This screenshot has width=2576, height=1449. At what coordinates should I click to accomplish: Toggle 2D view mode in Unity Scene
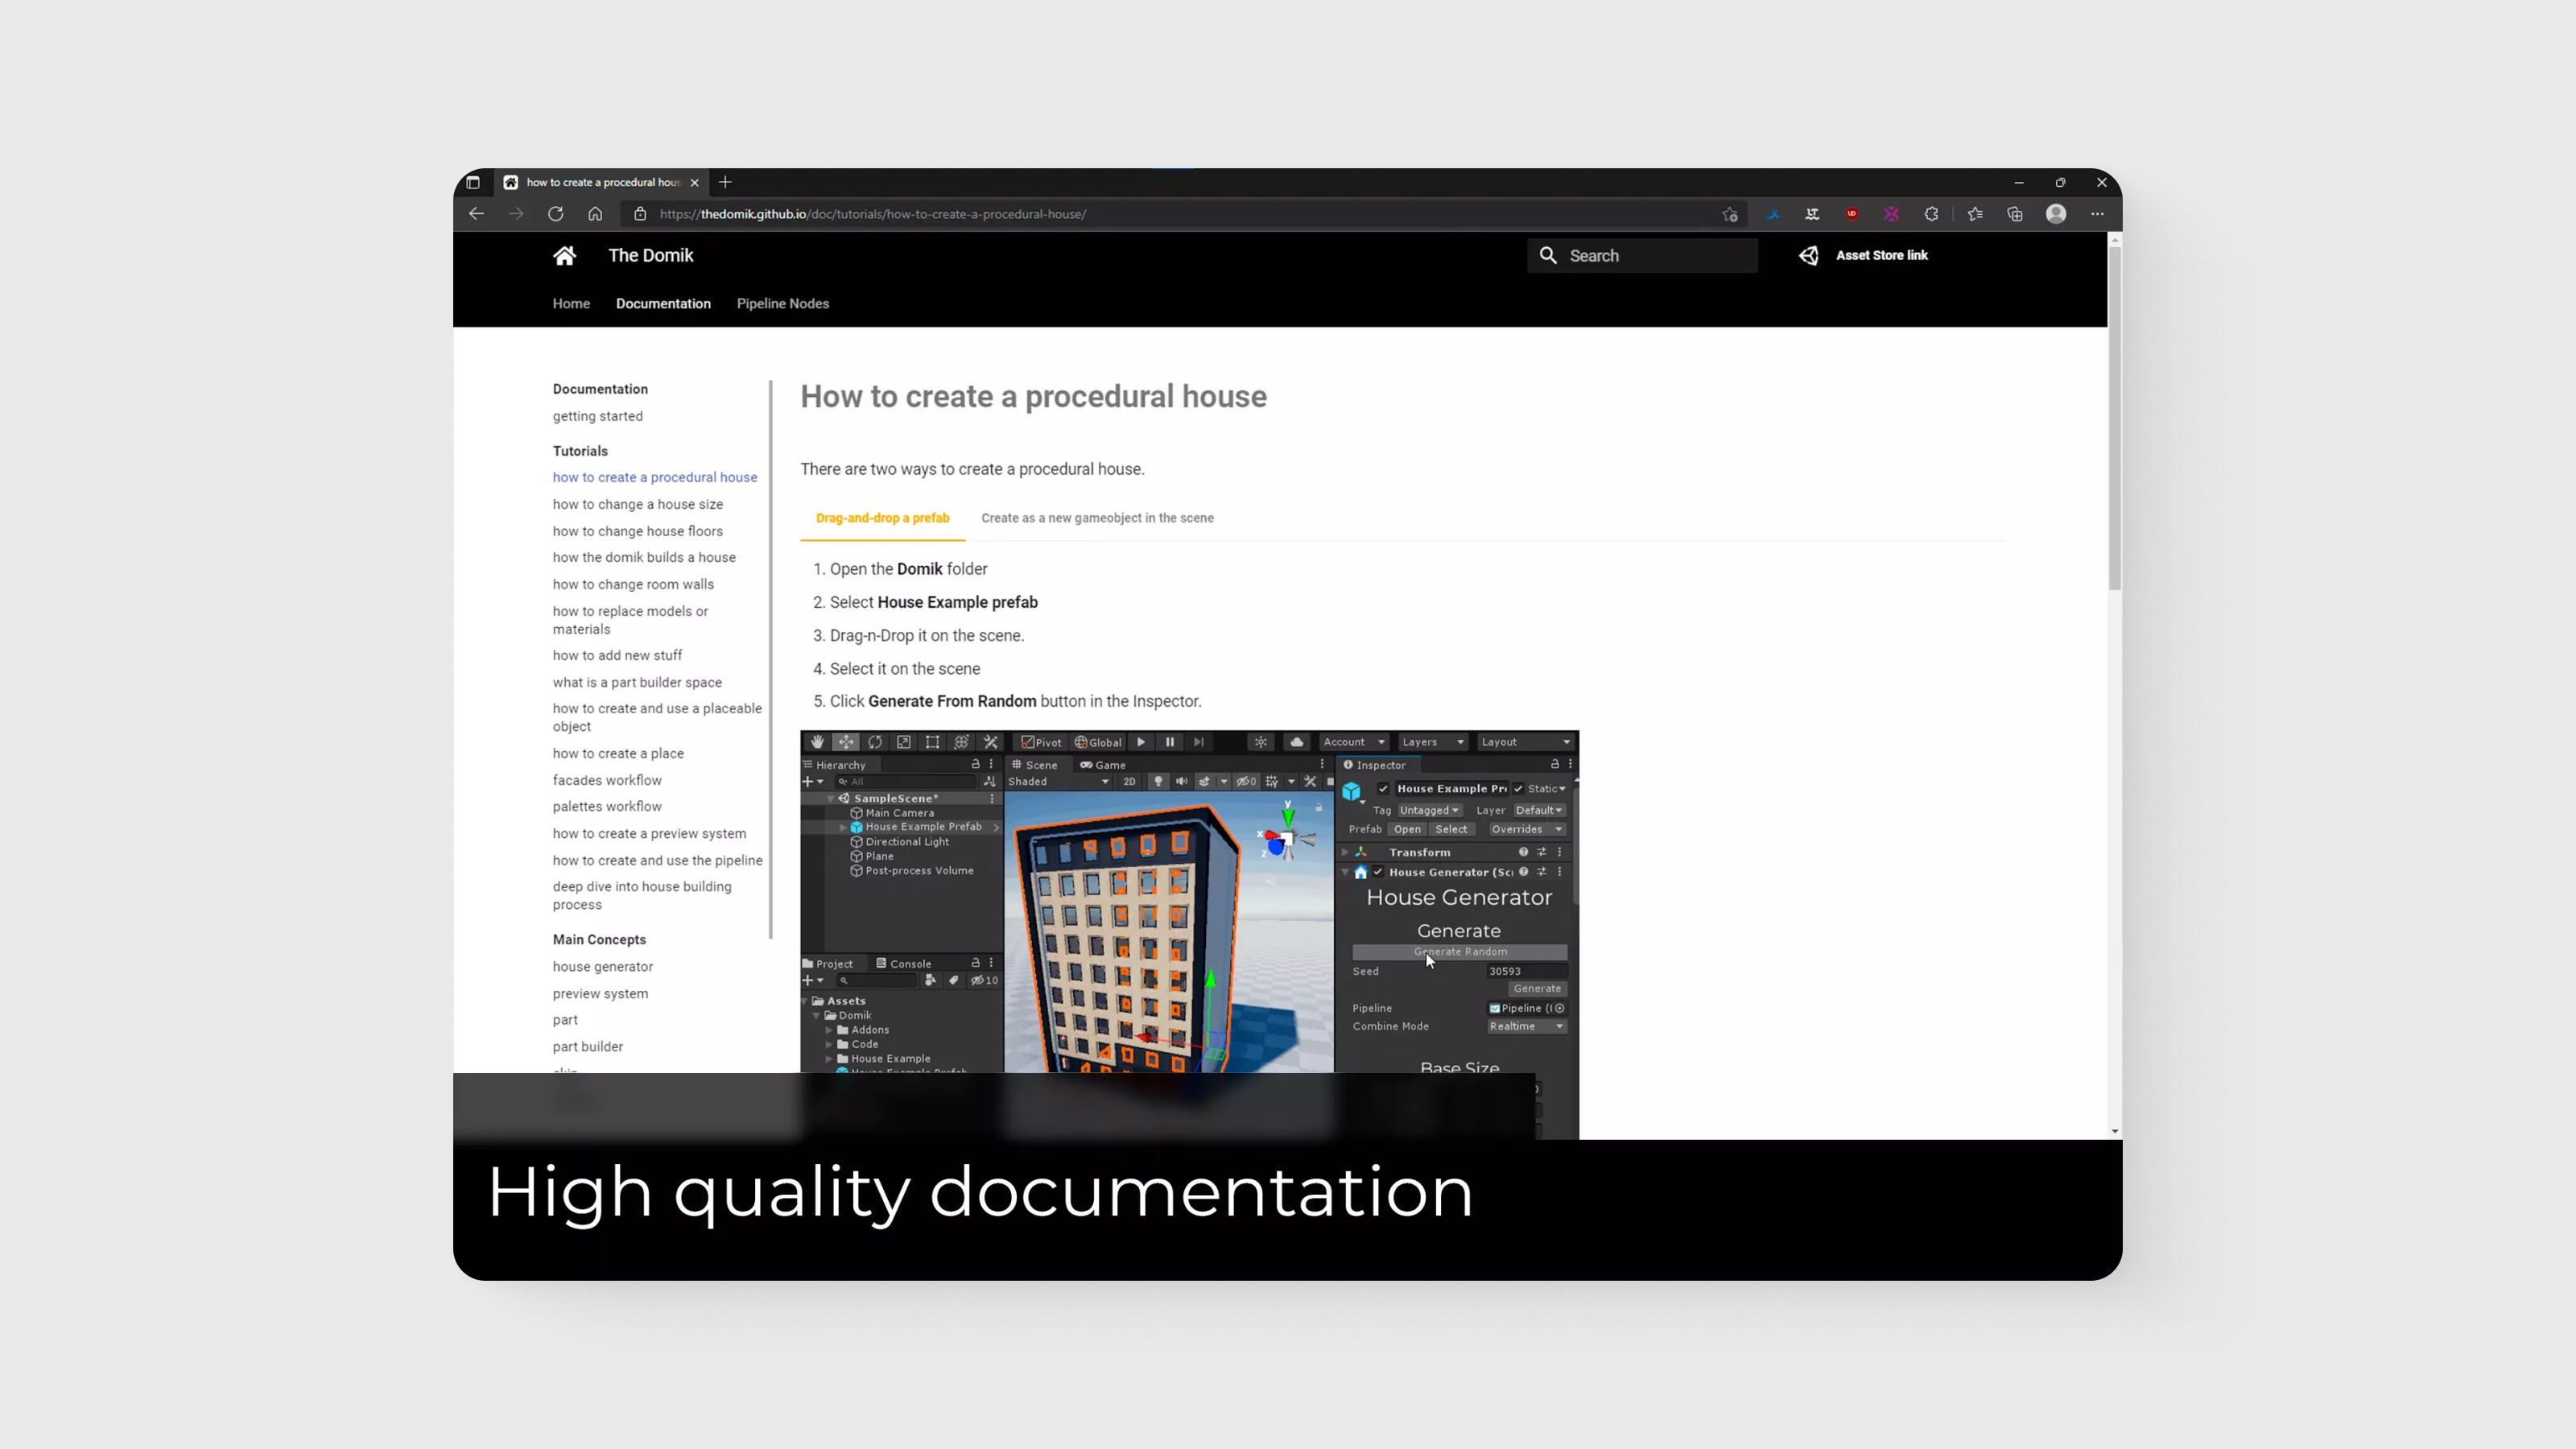[x=1129, y=782]
